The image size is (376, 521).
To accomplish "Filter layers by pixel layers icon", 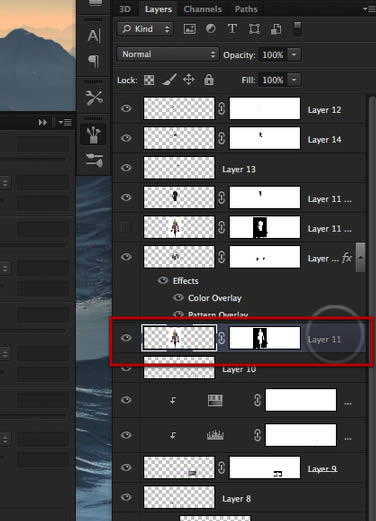I will pos(189,29).
